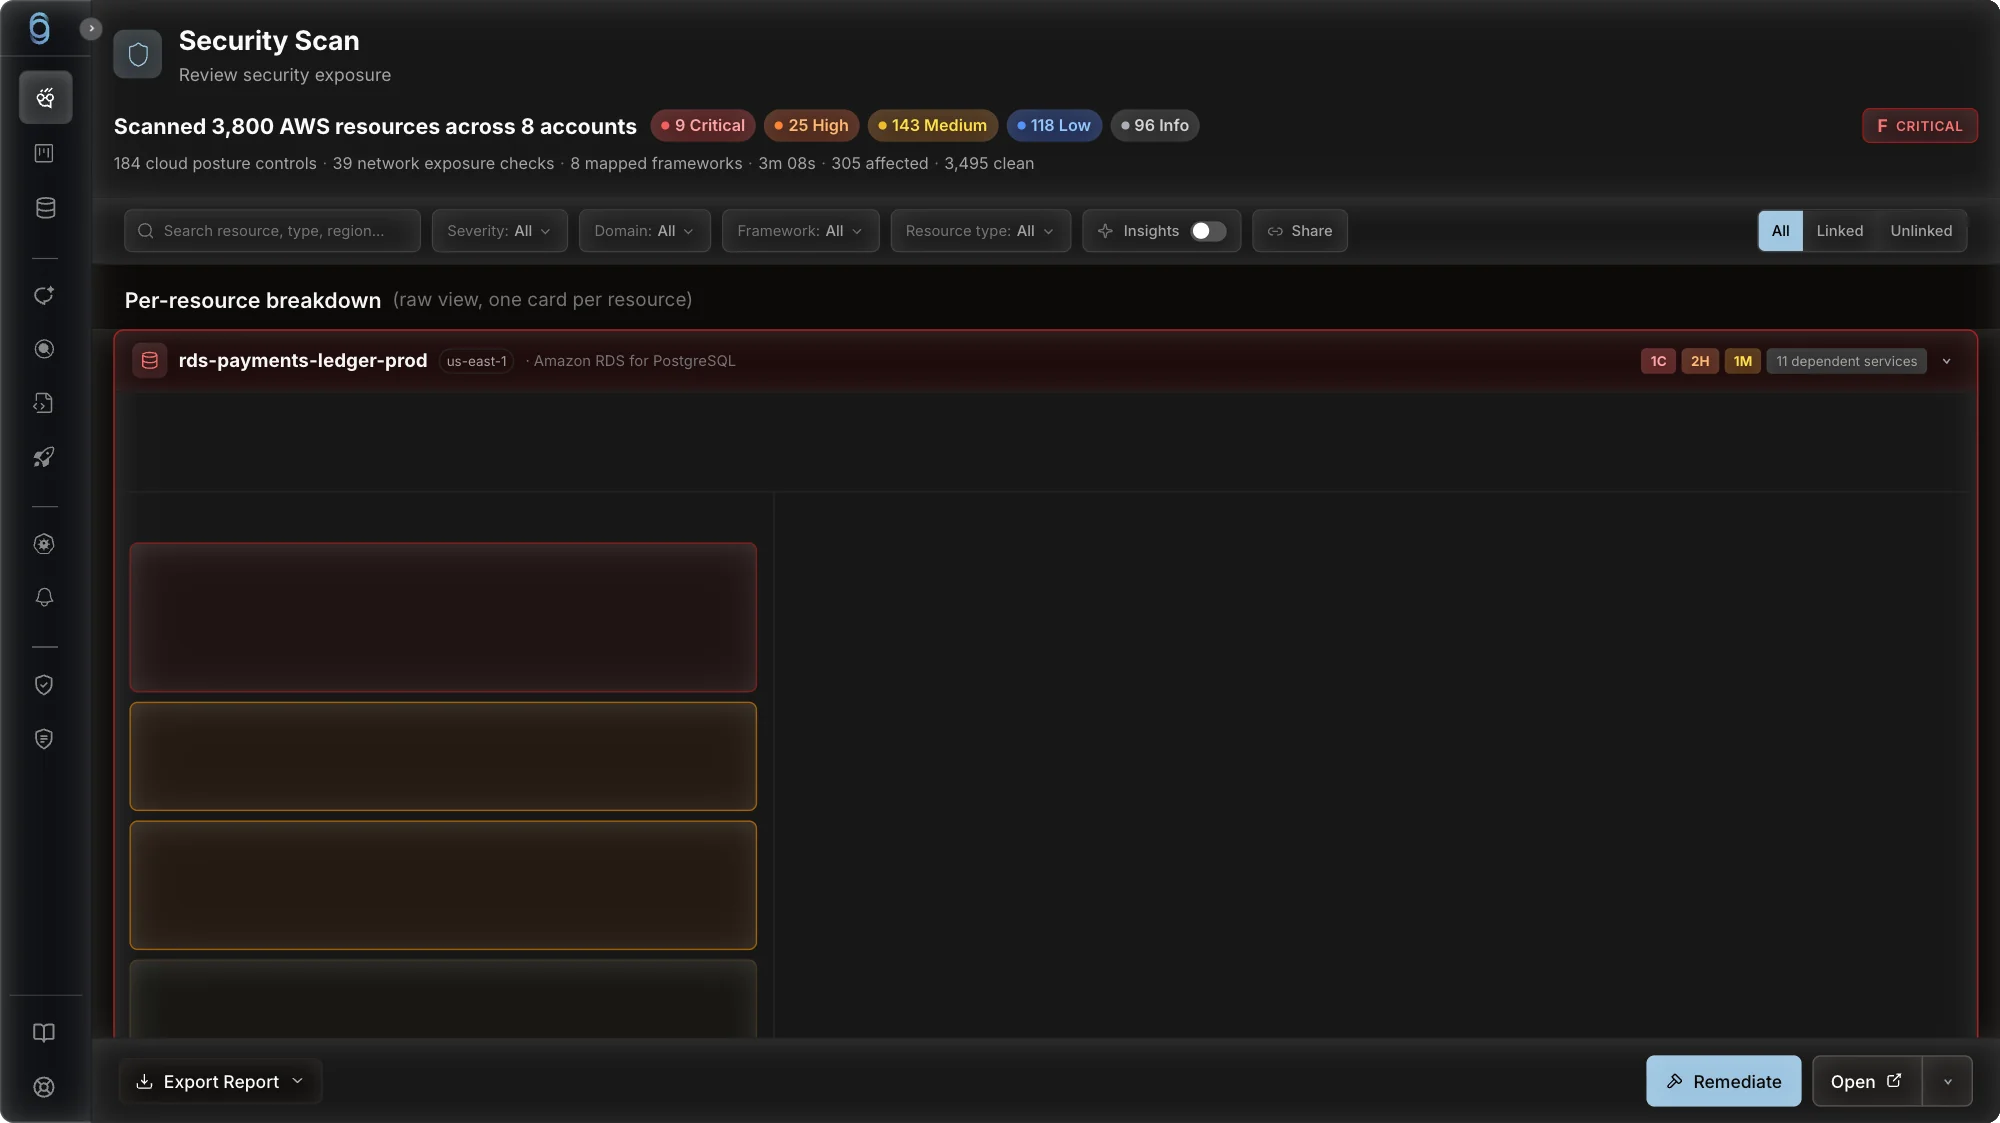Click the 96 Info severity badge
2000x1123 pixels.
(x=1155, y=125)
